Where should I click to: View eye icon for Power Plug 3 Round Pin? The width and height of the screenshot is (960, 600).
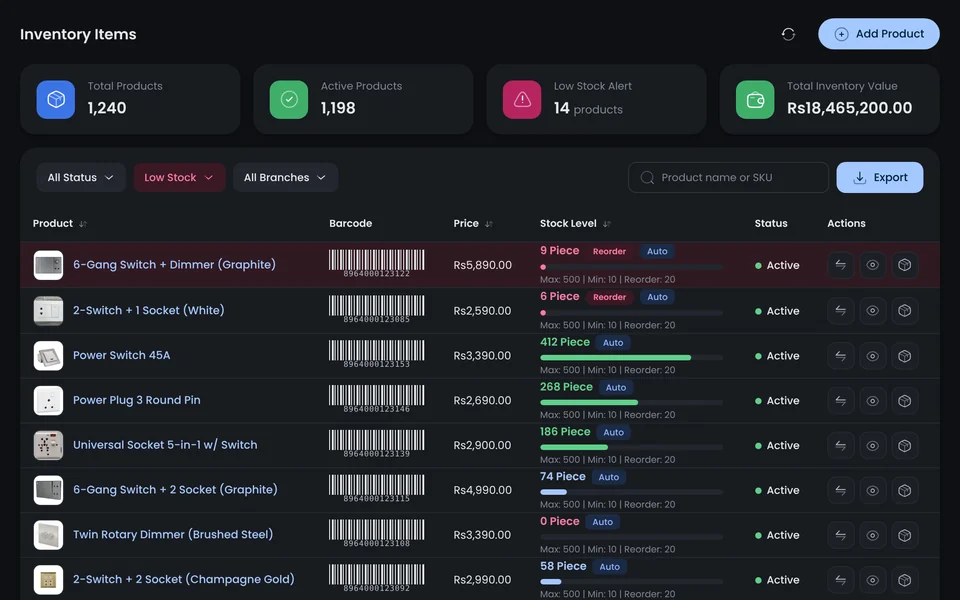click(x=872, y=401)
